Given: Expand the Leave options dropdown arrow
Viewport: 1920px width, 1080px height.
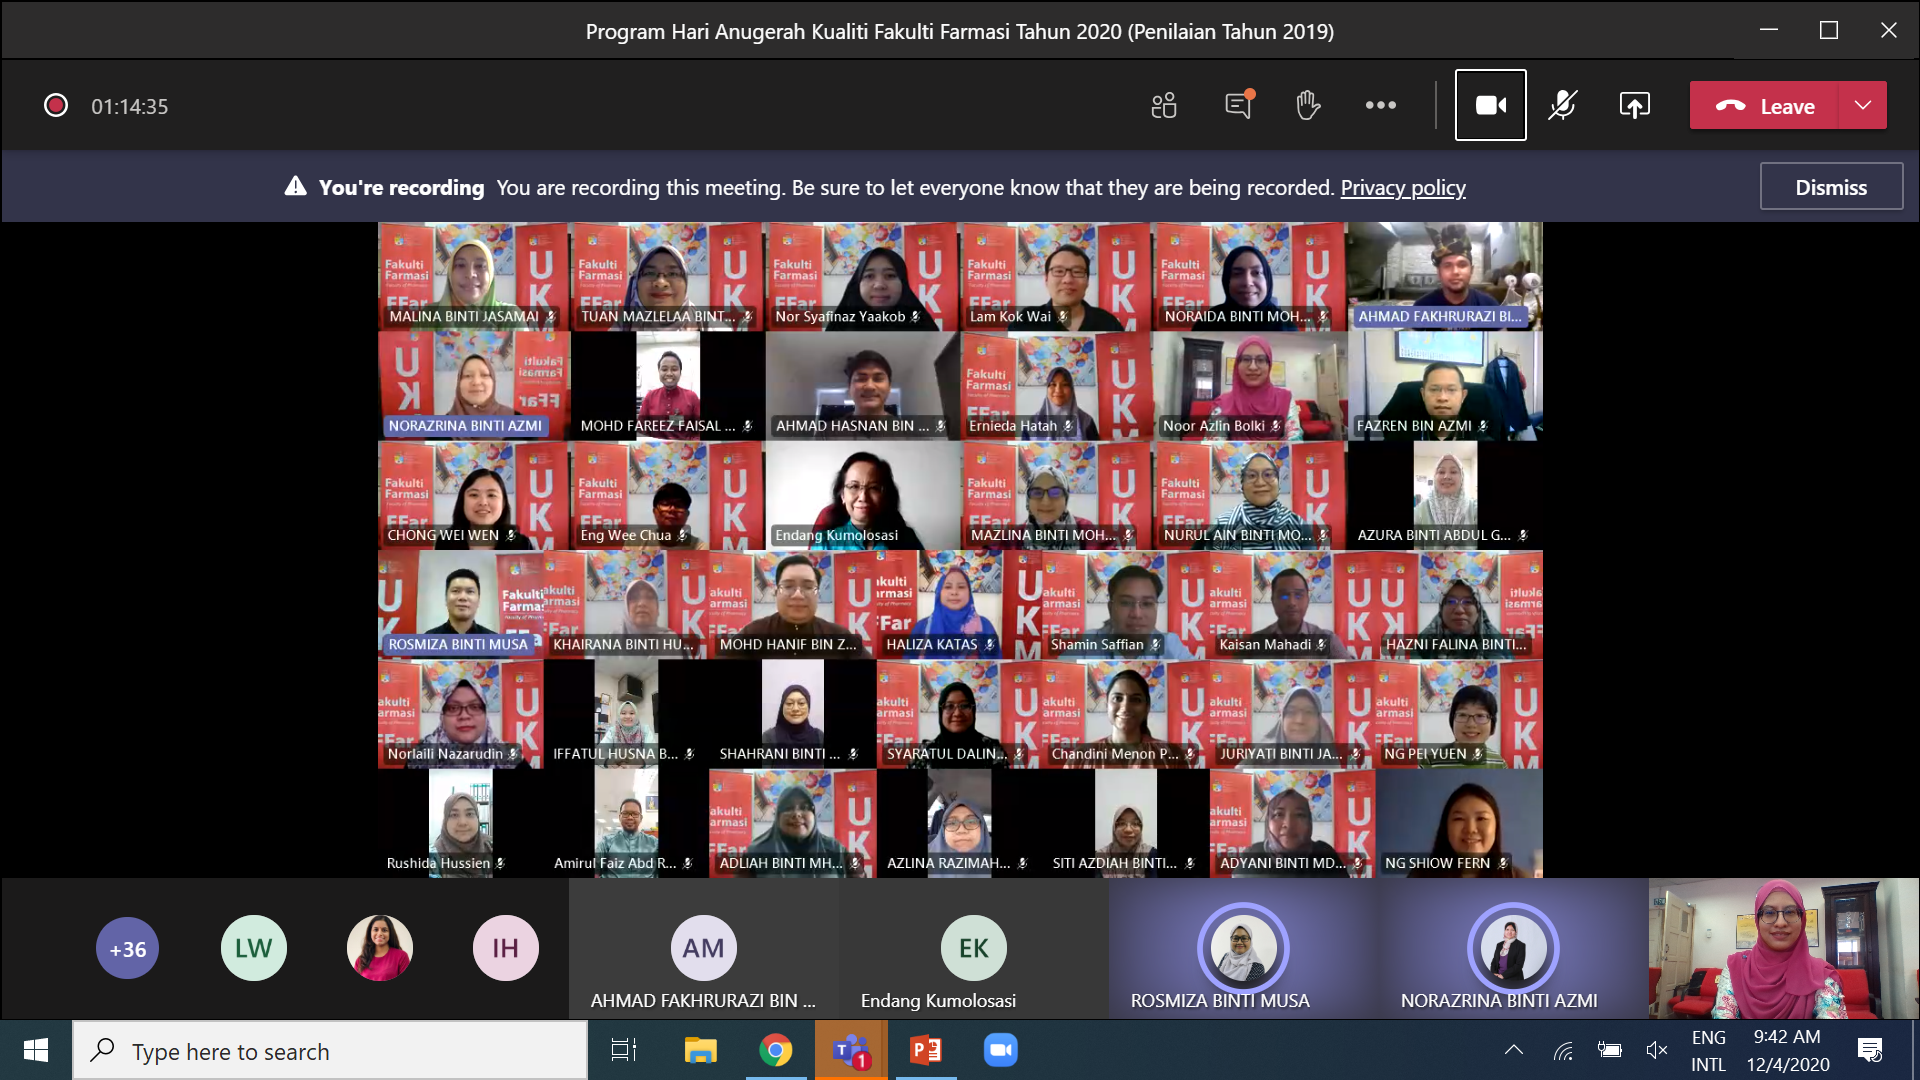Looking at the screenshot, I should click(x=1863, y=106).
